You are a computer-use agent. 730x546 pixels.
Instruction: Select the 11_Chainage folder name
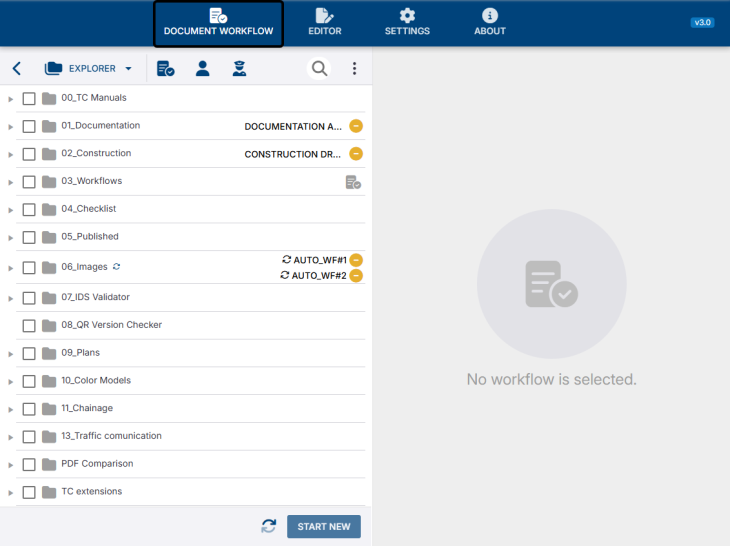click(87, 408)
